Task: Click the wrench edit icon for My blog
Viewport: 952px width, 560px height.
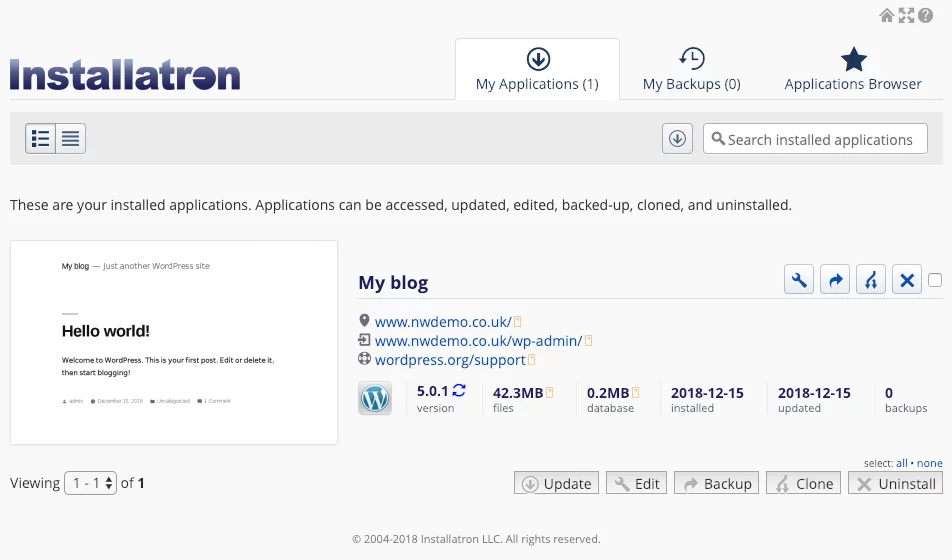Action: coord(799,279)
